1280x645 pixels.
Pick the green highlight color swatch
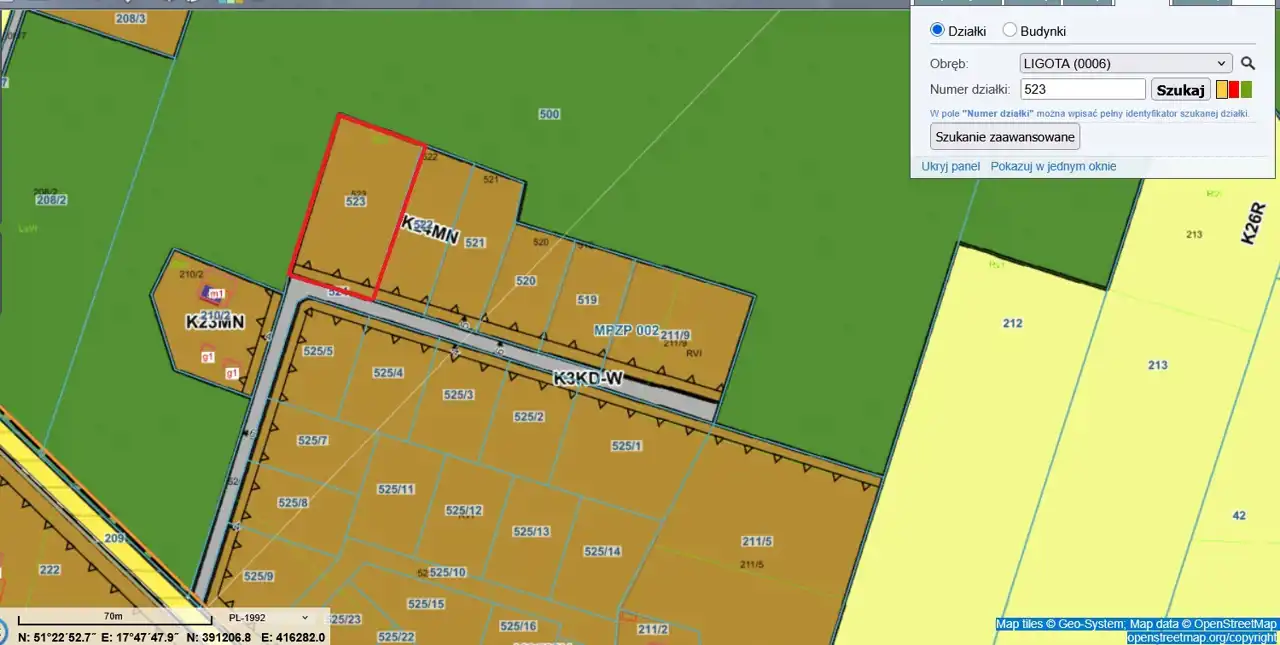tap(1246, 90)
